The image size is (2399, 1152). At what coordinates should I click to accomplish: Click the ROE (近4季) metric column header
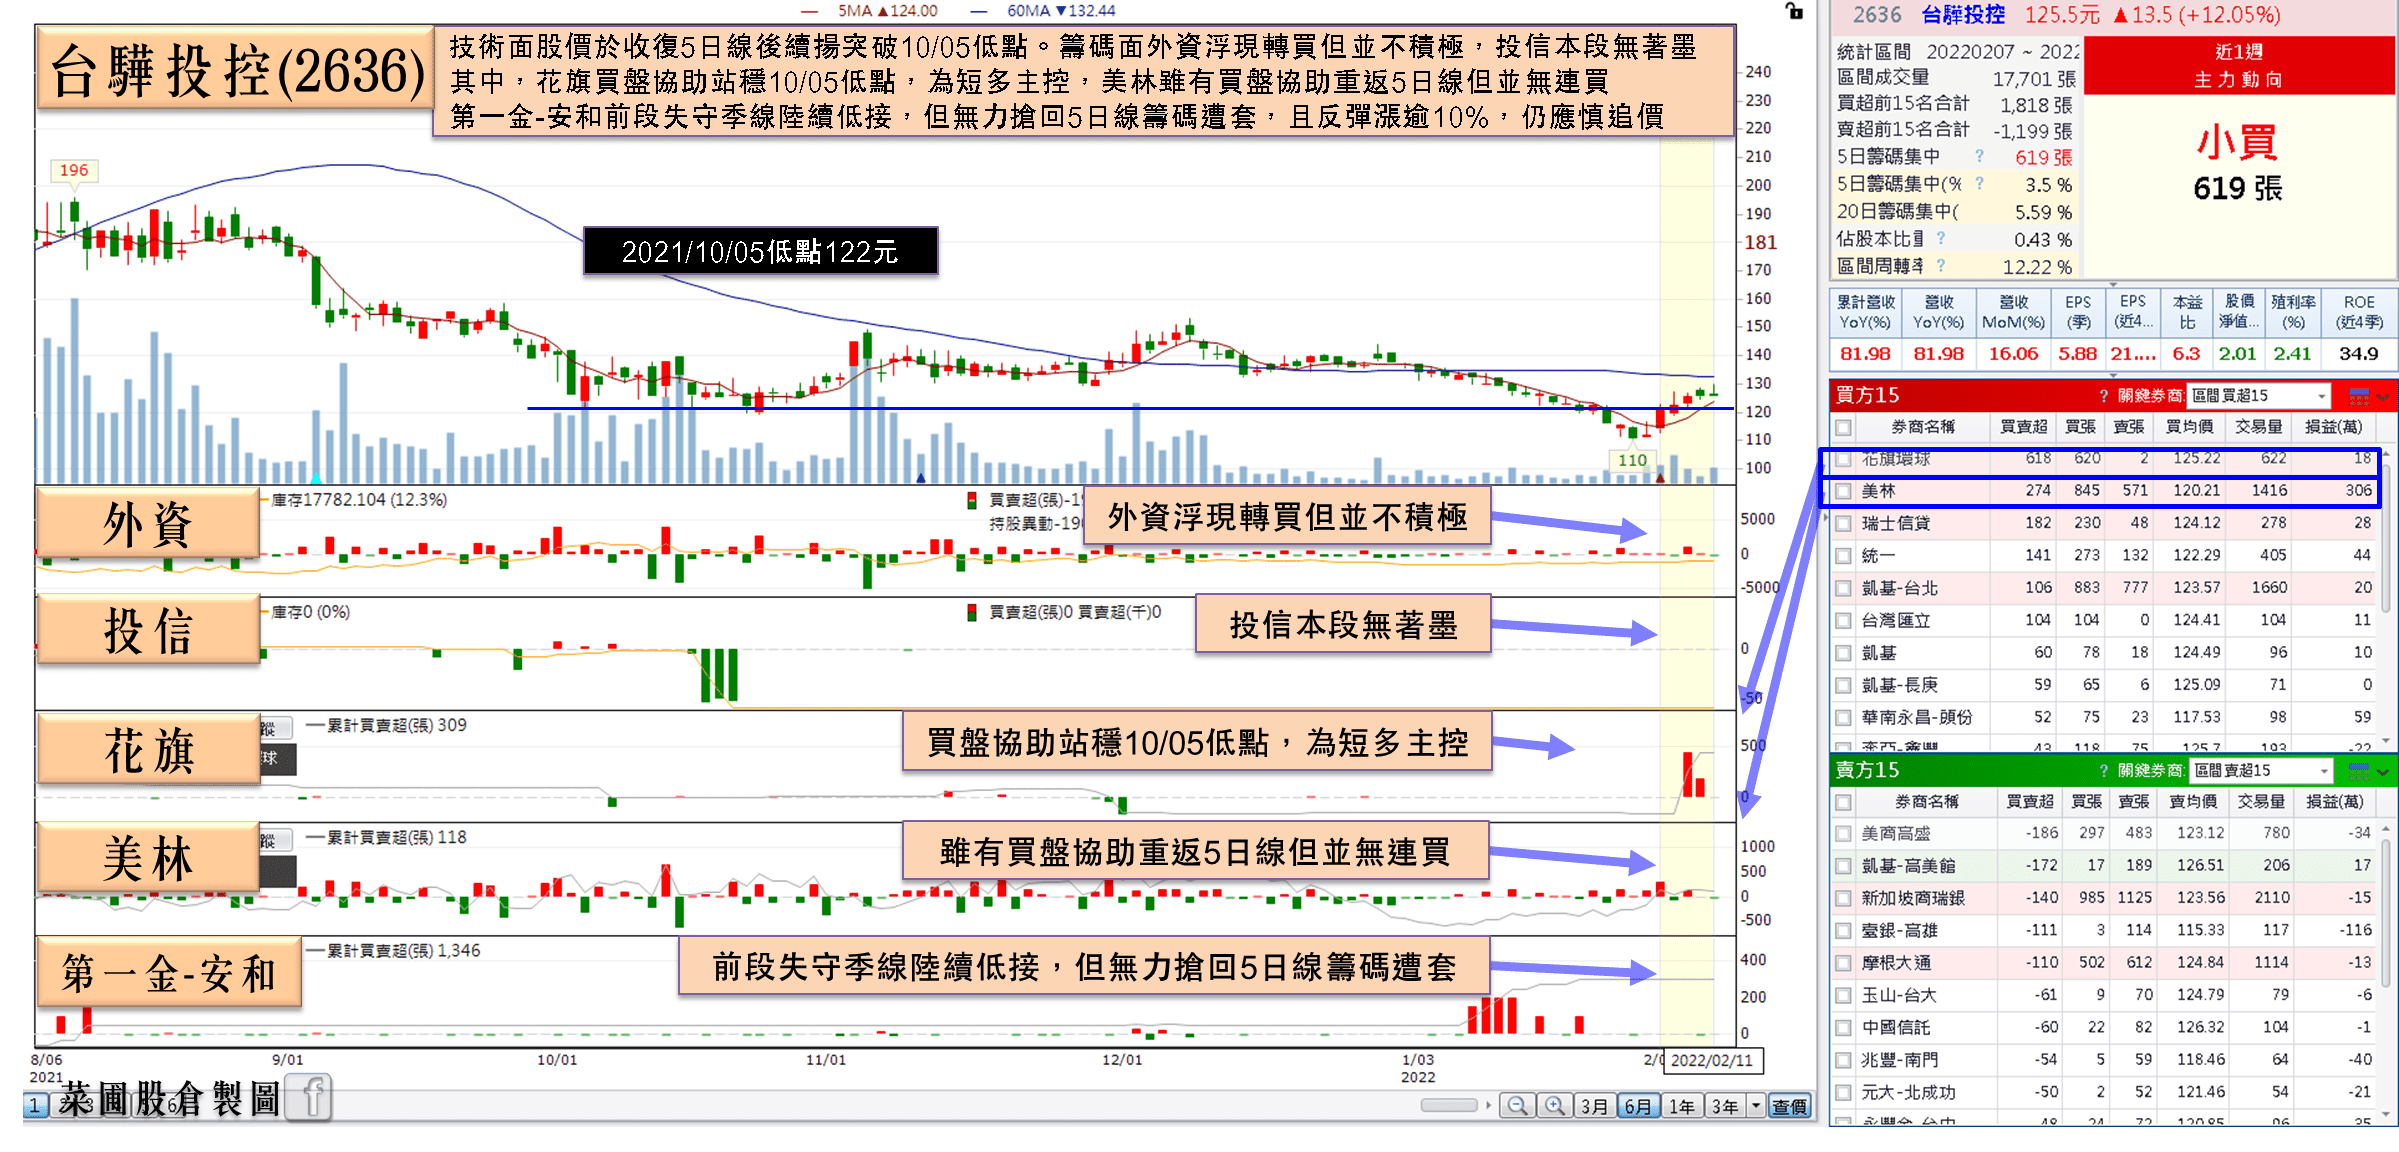point(2359,312)
